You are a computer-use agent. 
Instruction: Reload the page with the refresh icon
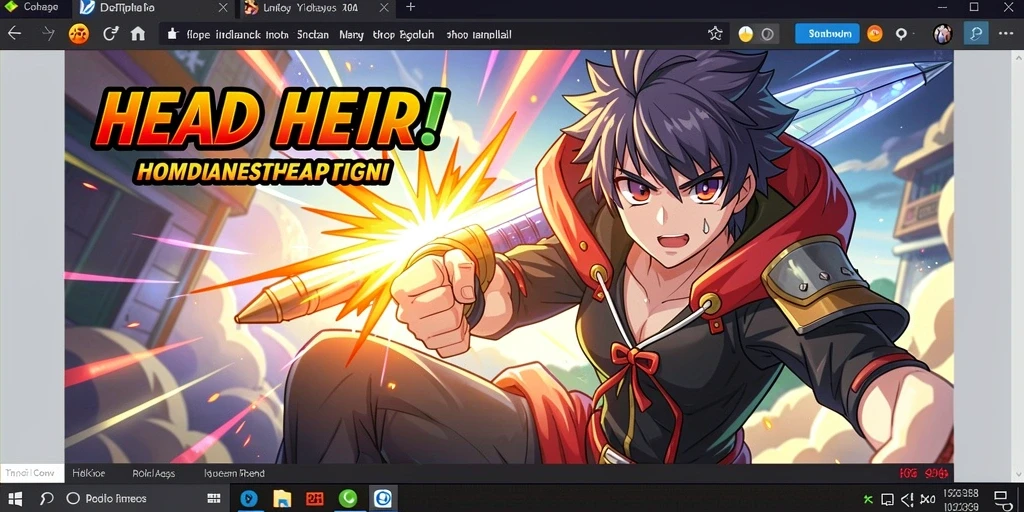pyautogui.click(x=110, y=33)
